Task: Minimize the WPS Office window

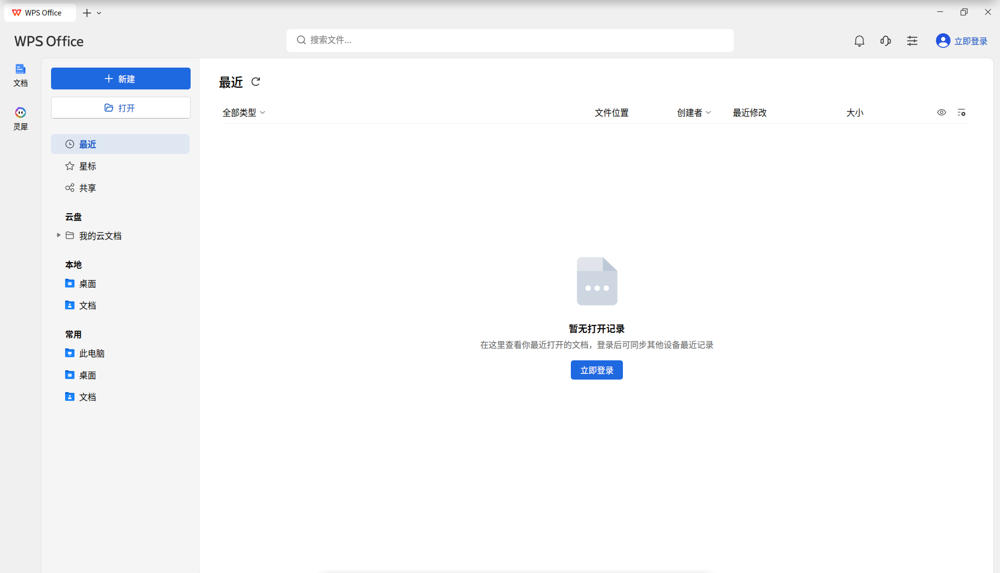Action: click(939, 12)
